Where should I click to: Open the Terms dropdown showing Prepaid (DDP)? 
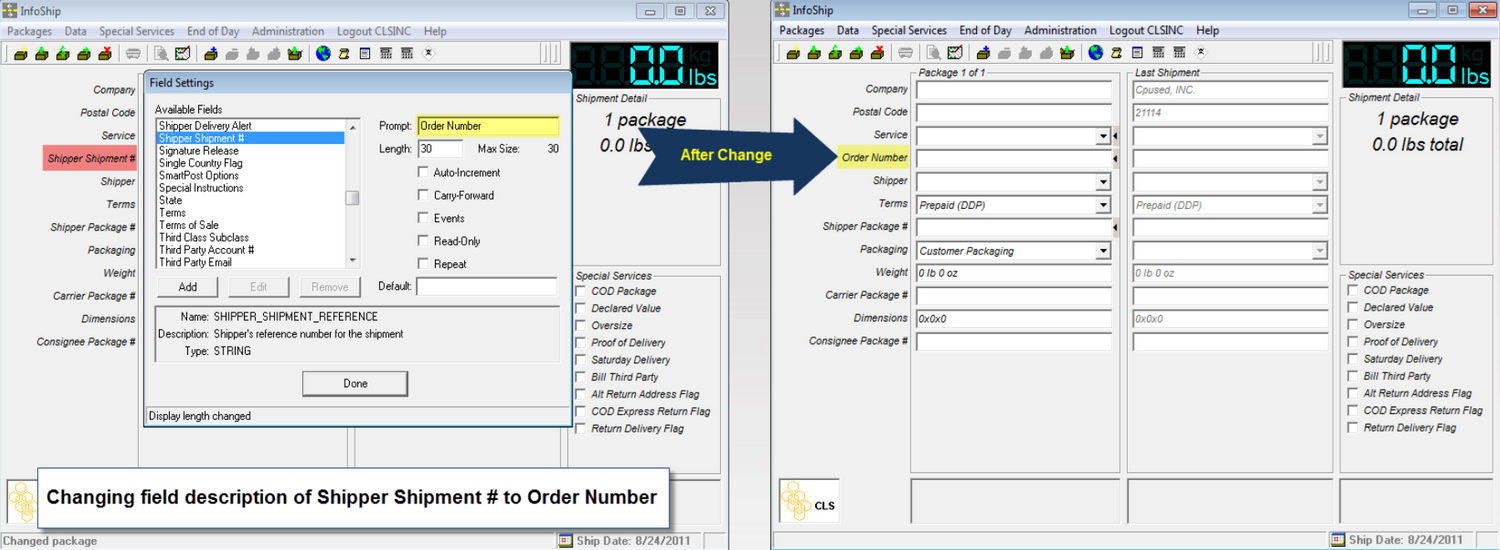pos(1103,205)
